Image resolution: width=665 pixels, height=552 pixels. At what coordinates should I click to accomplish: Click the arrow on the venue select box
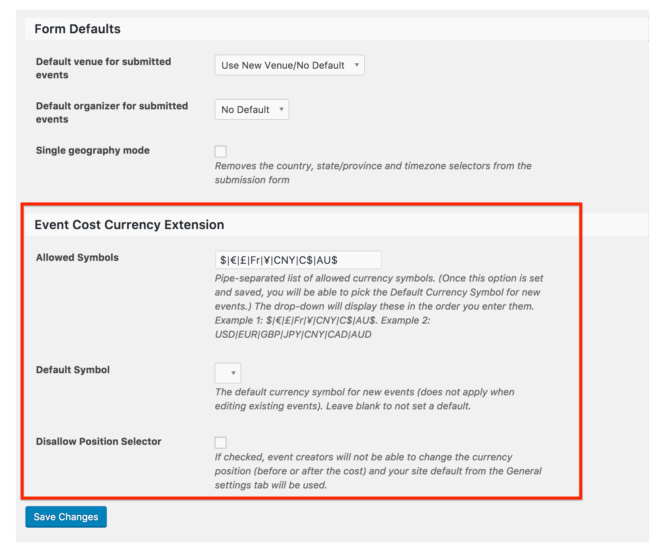(x=356, y=66)
